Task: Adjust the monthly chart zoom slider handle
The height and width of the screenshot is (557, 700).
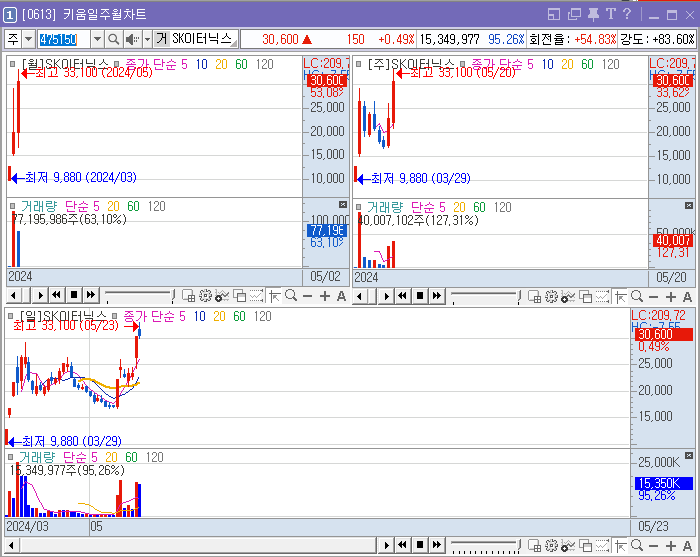Action: pyautogui.click(x=173, y=295)
